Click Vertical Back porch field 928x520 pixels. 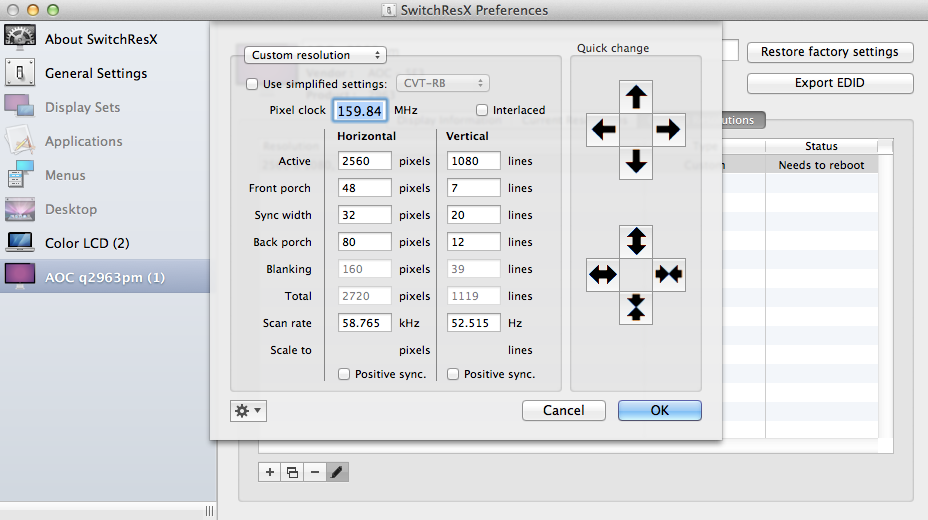point(473,242)
